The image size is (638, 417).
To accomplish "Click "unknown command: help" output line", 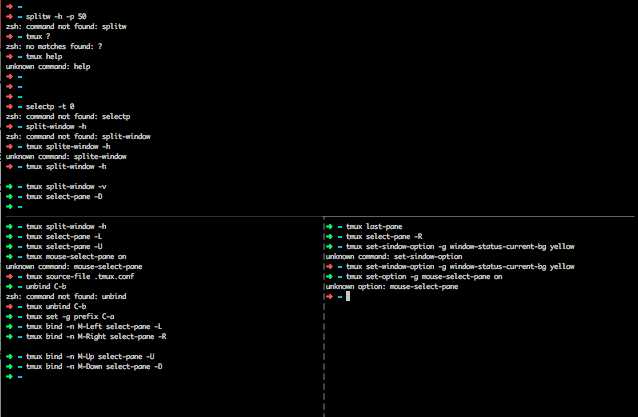I will pos(48,66).
